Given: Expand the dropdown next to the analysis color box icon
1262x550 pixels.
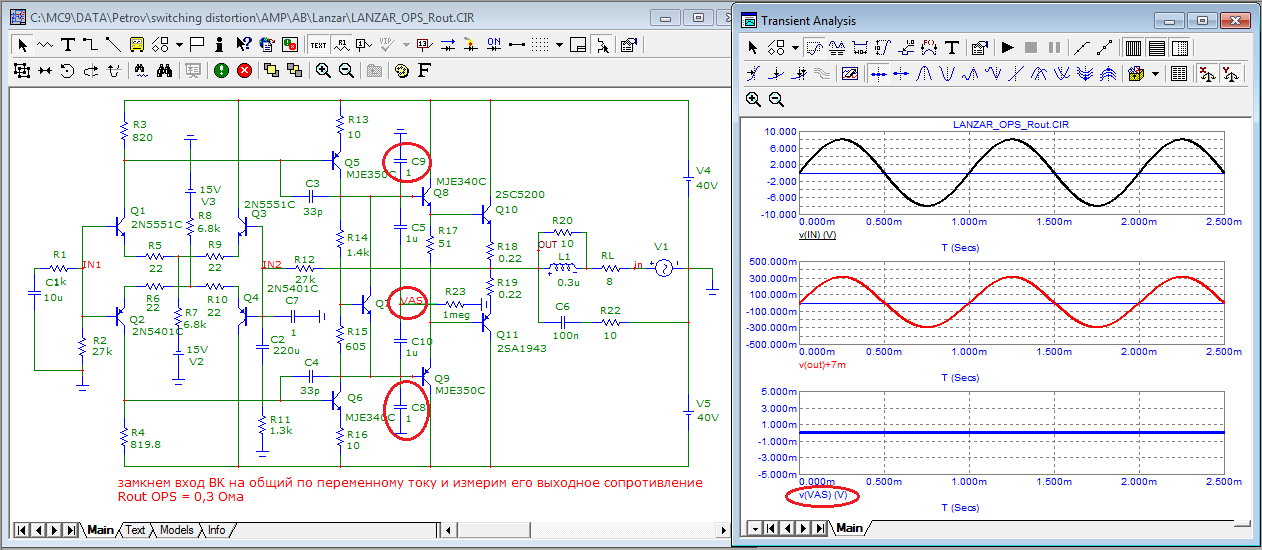Looking at the screenshot, I should click(1156, 73).
